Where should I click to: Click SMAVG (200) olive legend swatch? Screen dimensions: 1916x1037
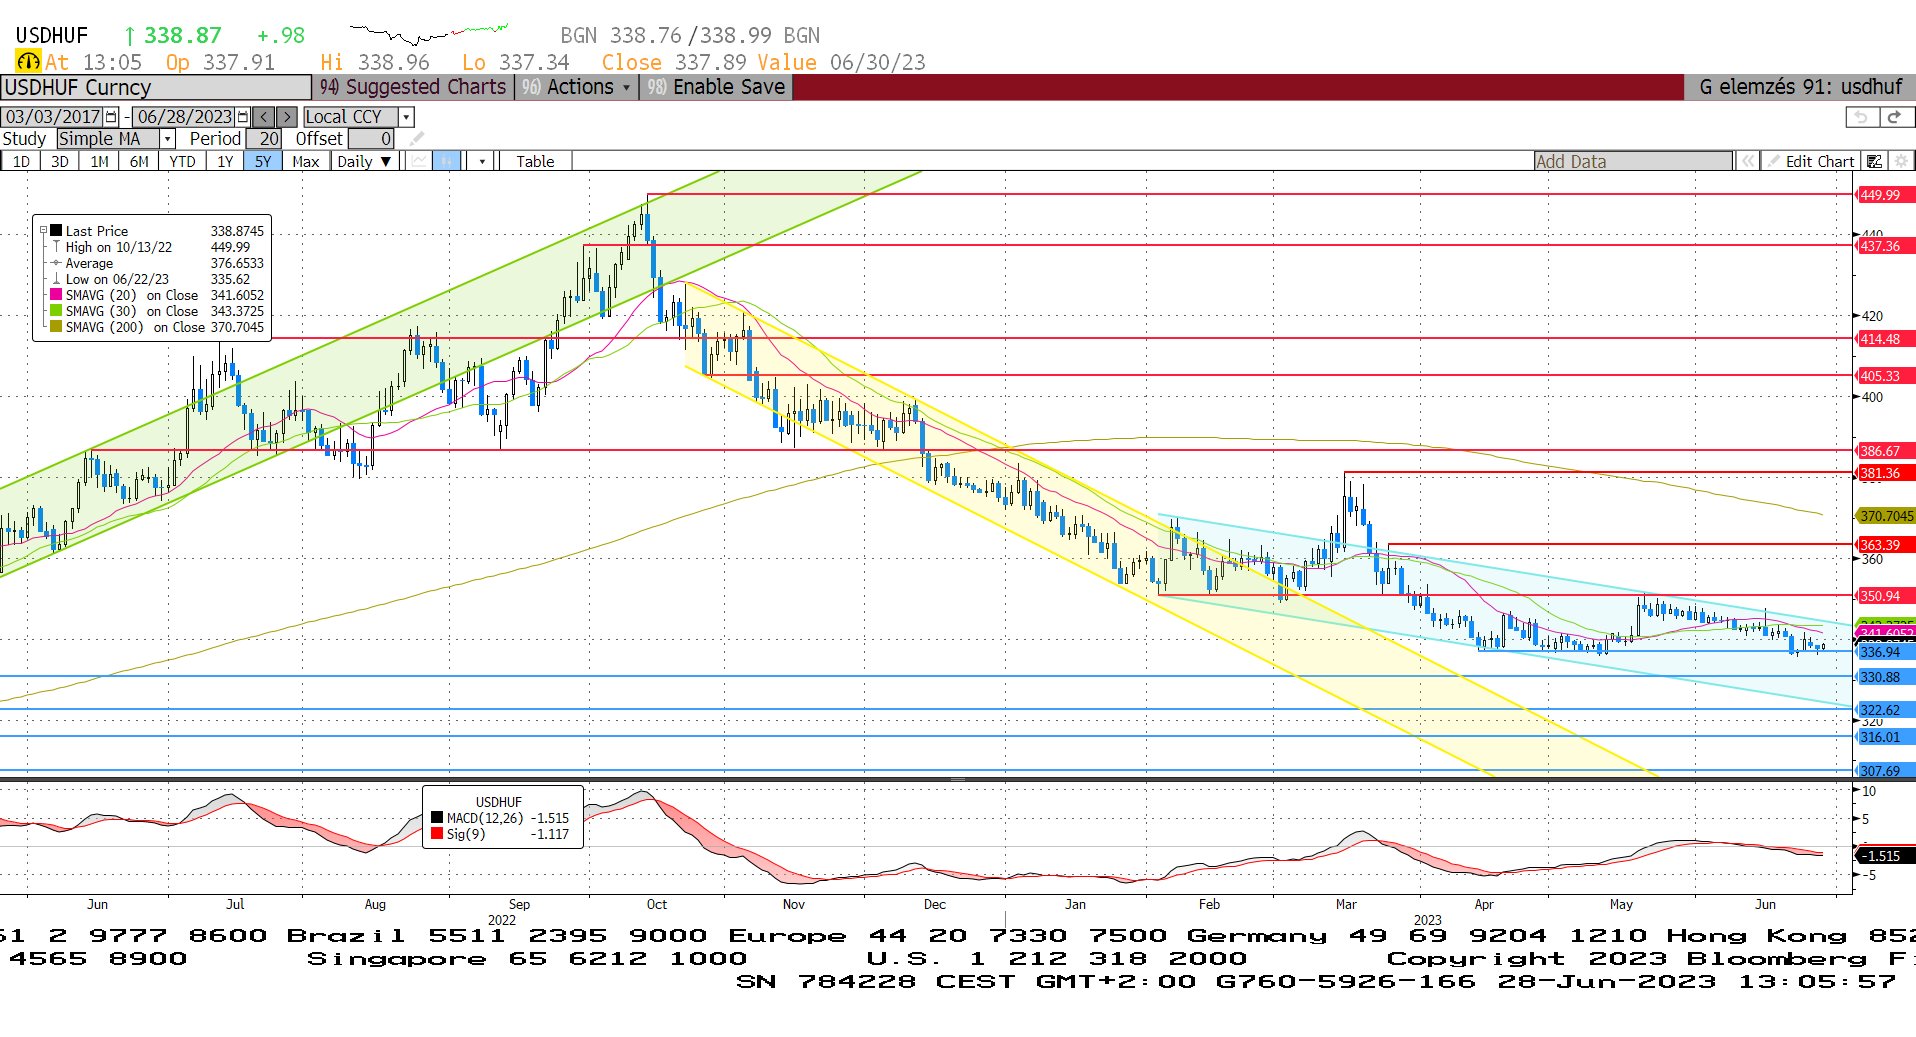(x=56, y=327)
